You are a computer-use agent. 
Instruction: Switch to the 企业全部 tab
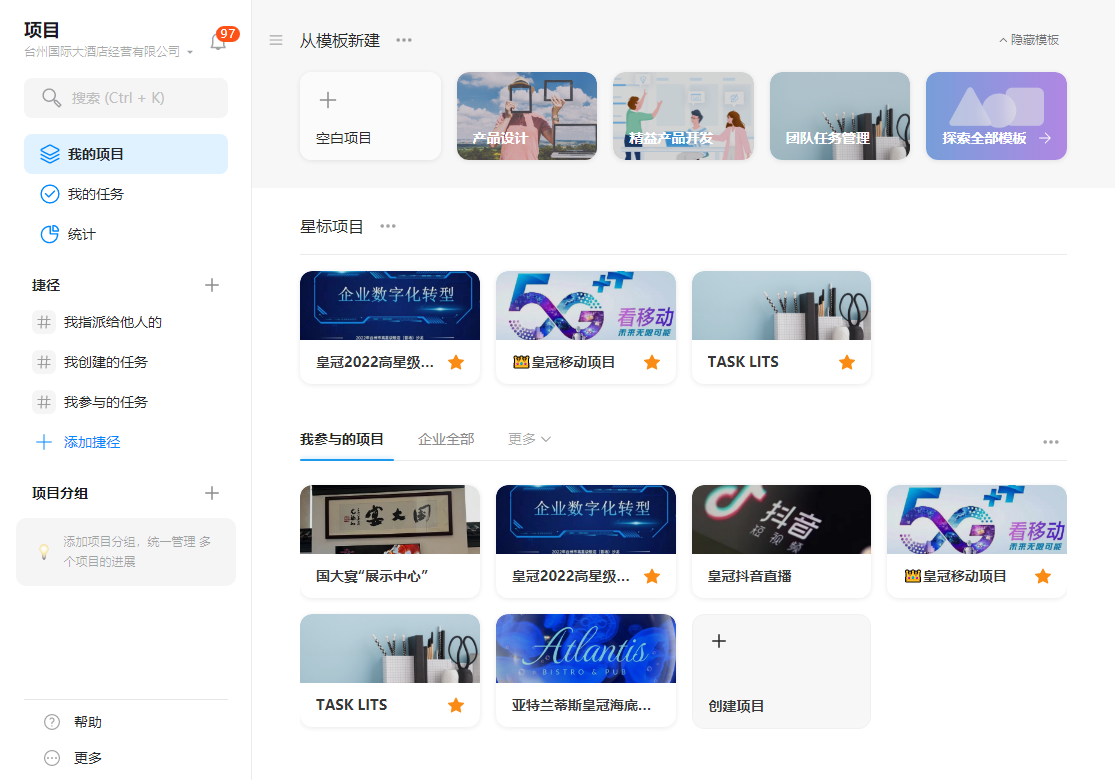(x=446, y=438)
